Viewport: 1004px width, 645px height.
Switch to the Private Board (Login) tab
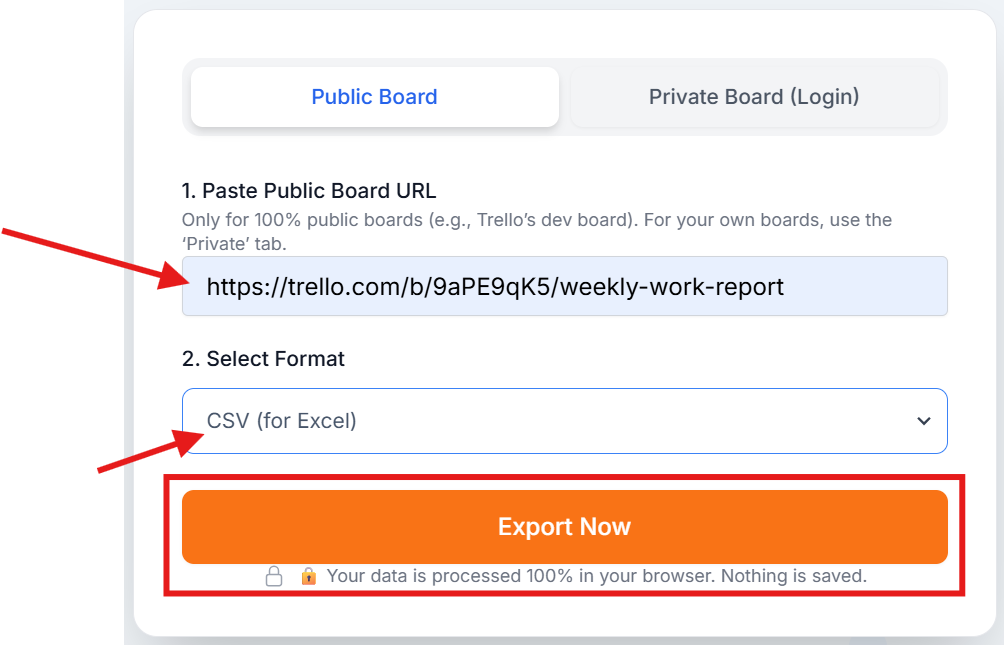coord(754,96)
